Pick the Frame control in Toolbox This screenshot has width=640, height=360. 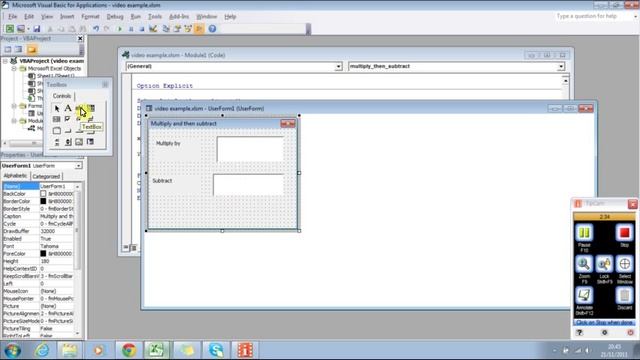[x=57, y=131]
